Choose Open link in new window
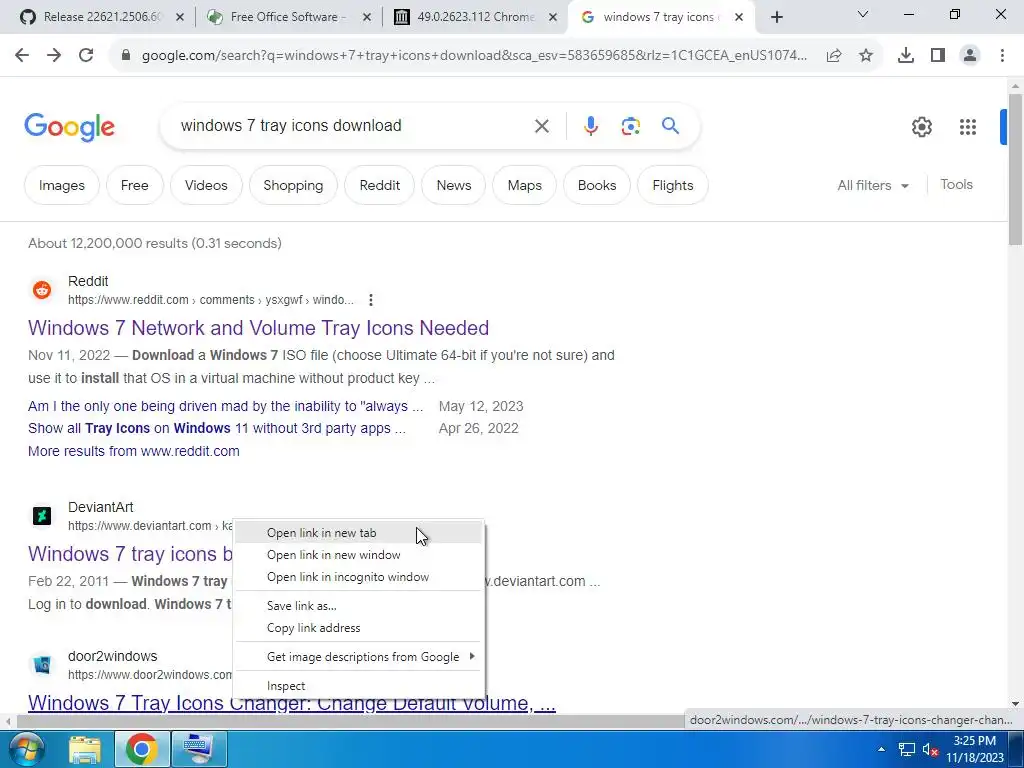This screenshot has width=1024, height=768. [358, 555]
